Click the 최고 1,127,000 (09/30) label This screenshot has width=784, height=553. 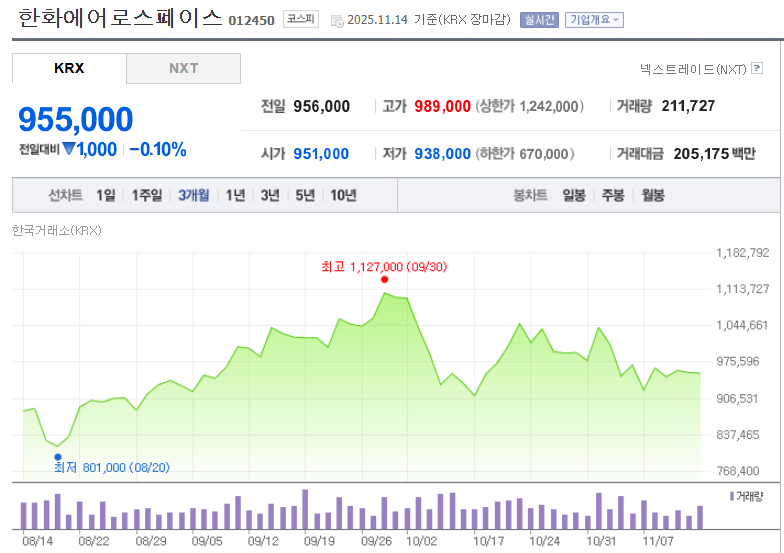point(384,266)
